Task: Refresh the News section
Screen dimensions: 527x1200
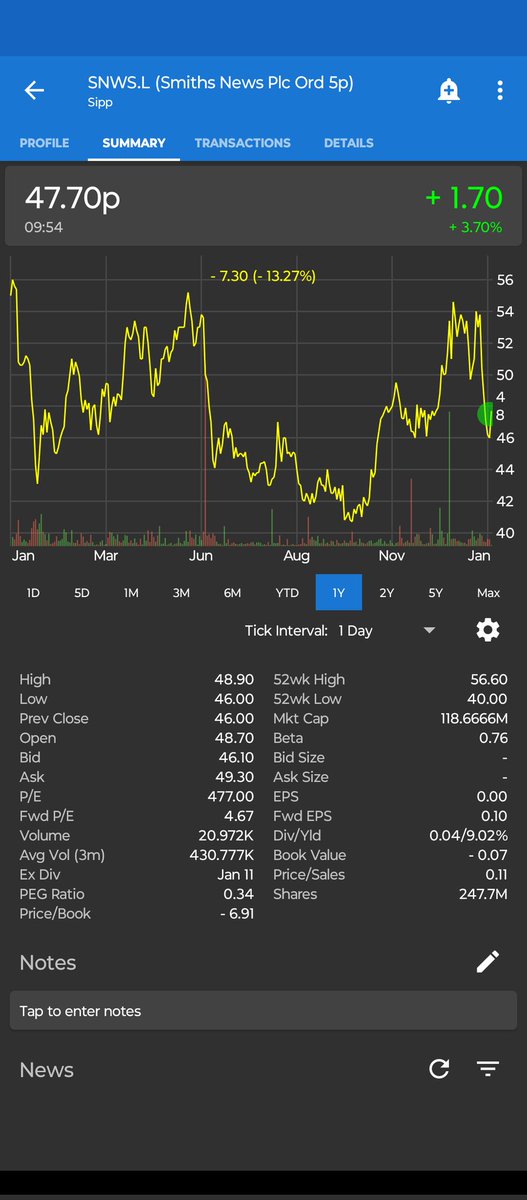Action: [x=439, y=1070]
